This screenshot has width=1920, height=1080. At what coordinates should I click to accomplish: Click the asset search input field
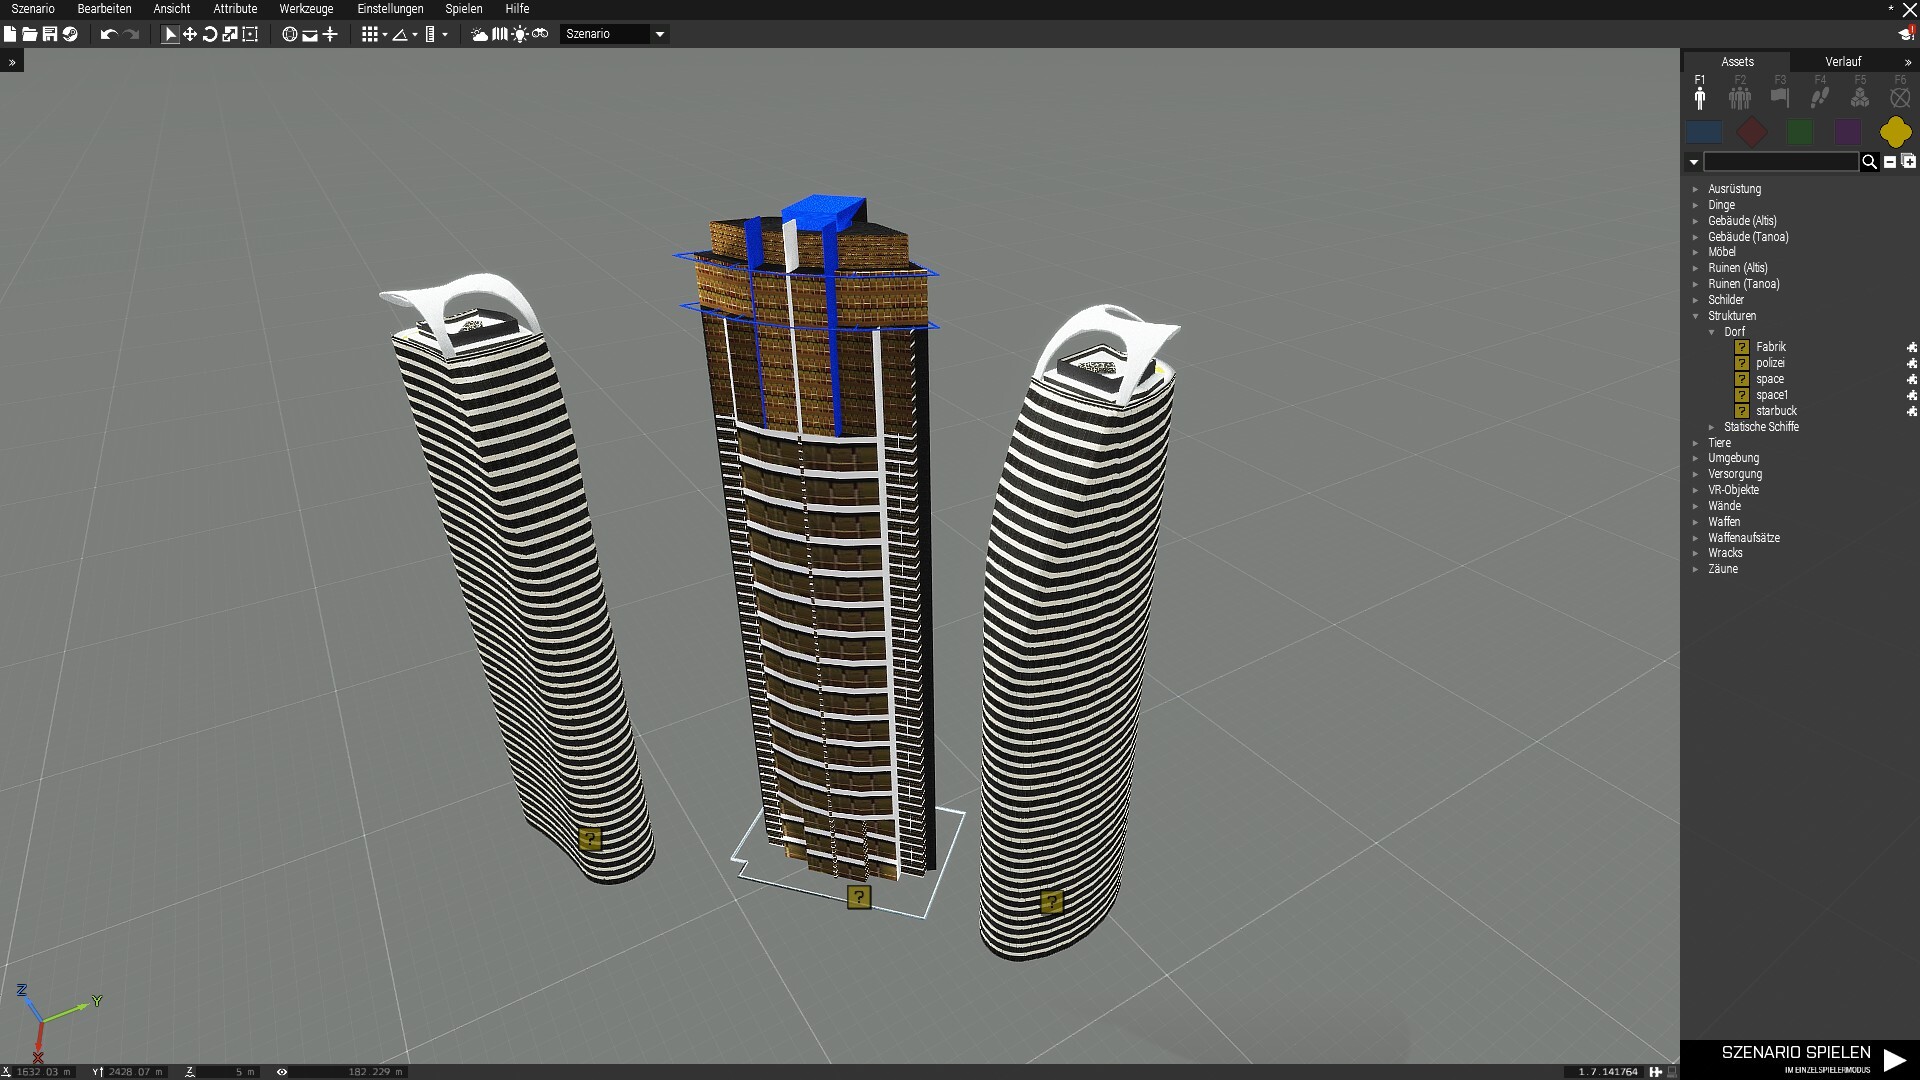point(1780,162)
